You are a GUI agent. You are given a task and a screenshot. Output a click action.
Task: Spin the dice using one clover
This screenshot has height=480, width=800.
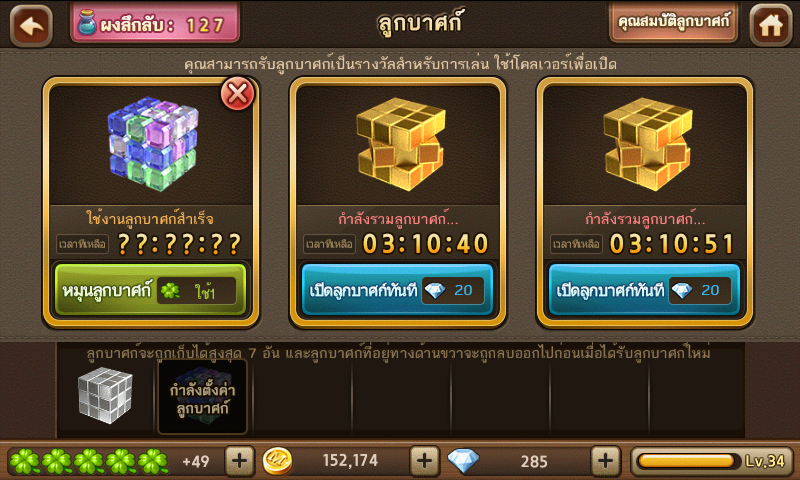pos(151,290)
